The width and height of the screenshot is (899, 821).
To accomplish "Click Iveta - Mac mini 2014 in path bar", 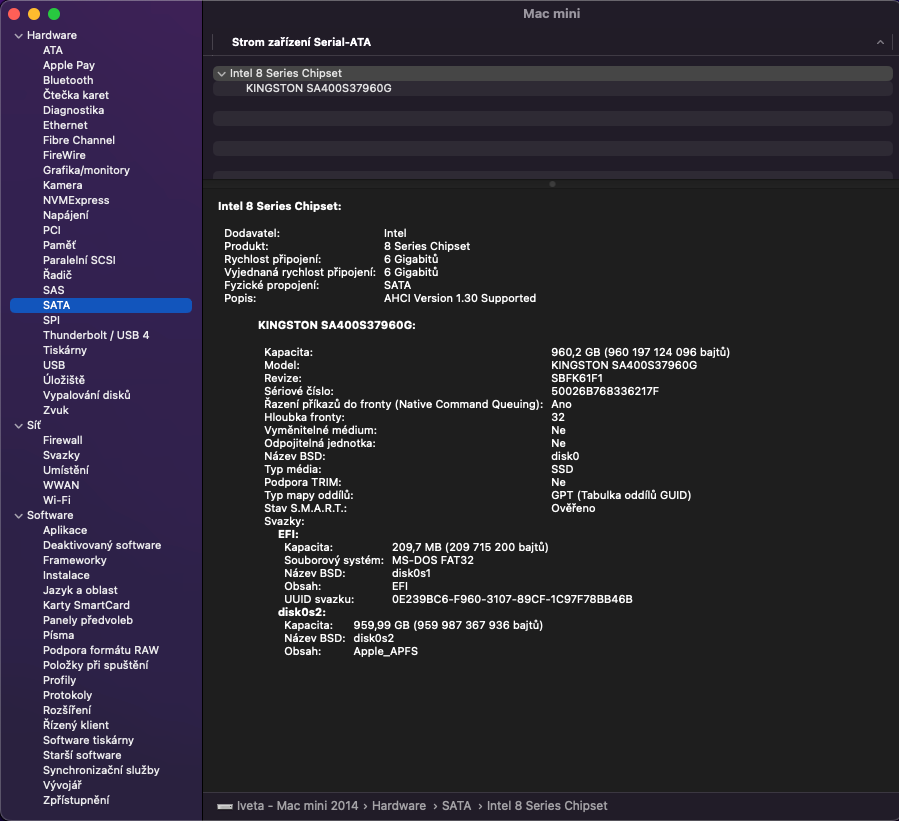I will pos(298,806).
